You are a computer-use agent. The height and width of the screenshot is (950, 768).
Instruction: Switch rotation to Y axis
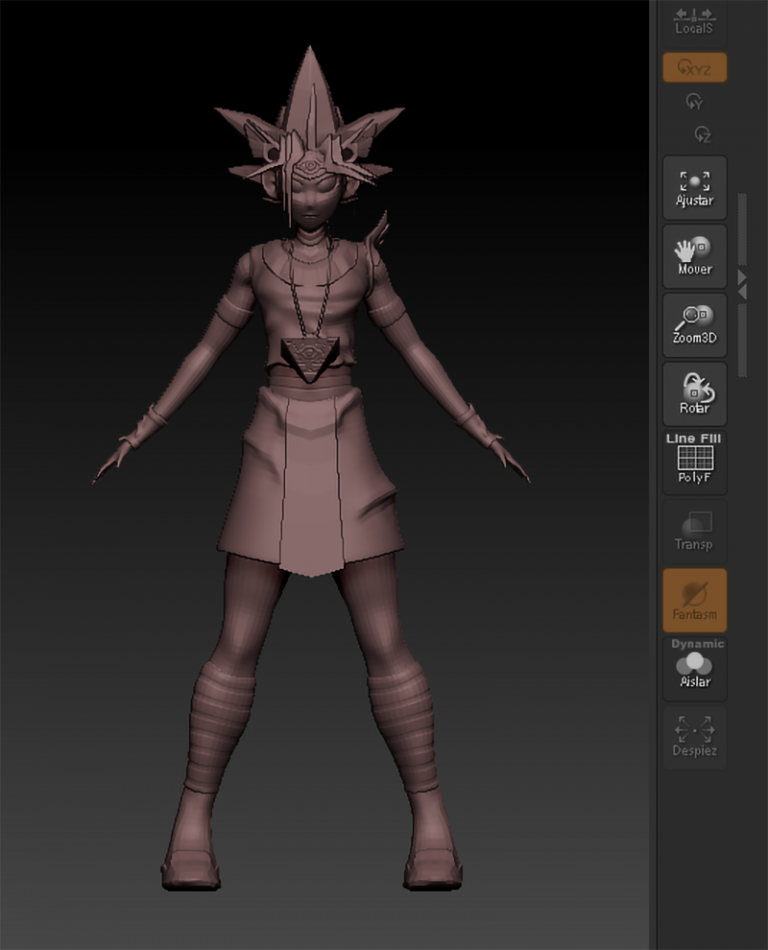click(x=694, y=102)
